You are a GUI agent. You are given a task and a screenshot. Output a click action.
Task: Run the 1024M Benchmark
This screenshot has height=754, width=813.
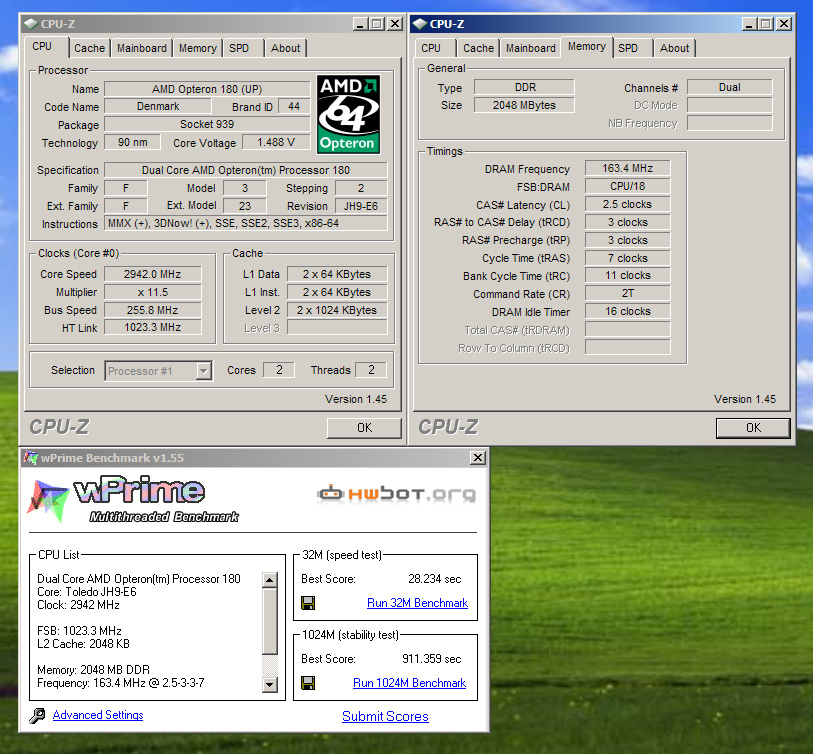[x=410, y=682]
